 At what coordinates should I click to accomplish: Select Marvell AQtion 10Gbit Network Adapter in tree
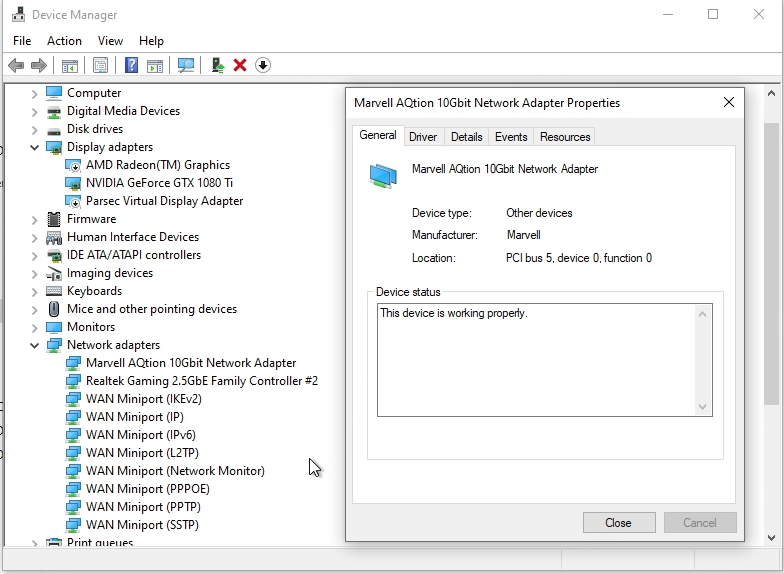[x=191, y=363]
